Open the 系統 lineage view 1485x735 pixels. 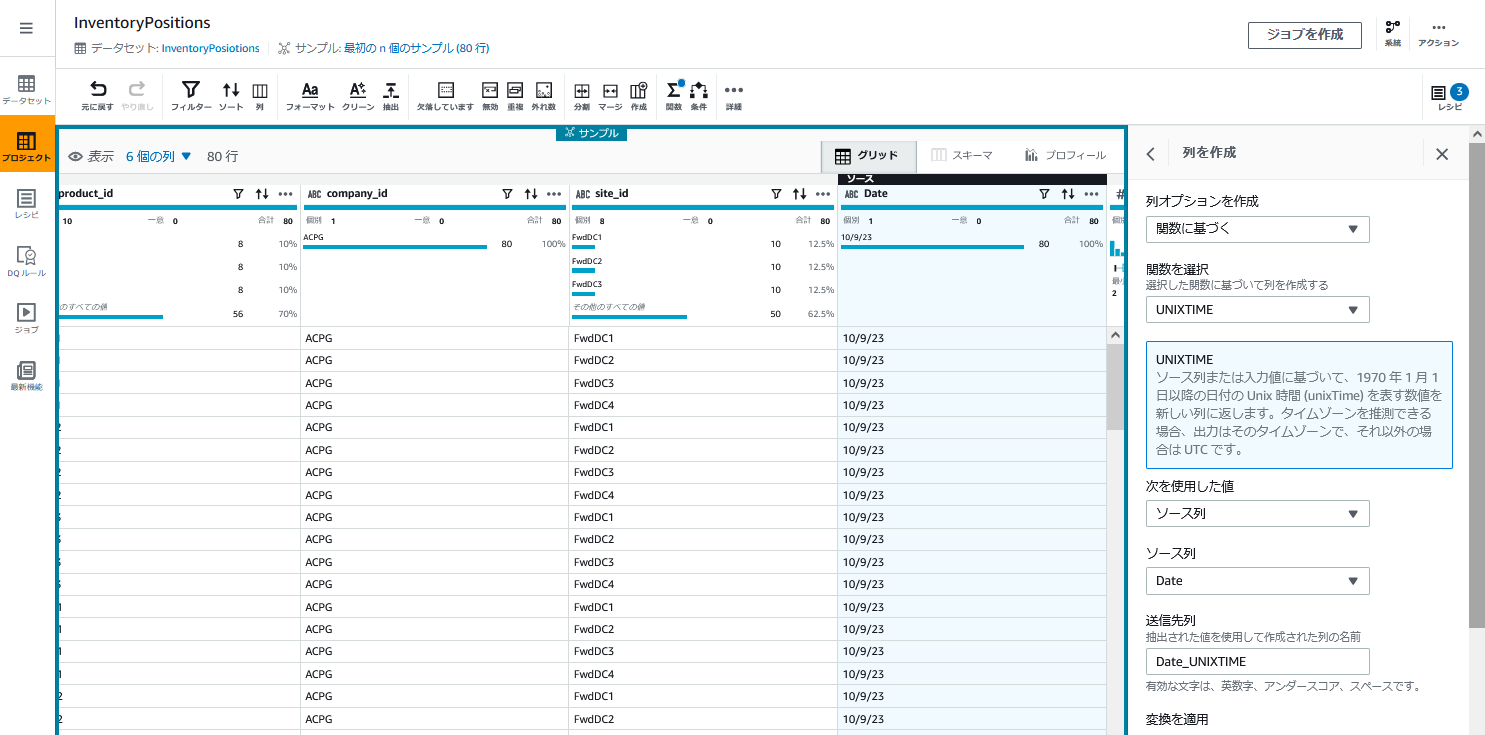tap(1393, 34)
